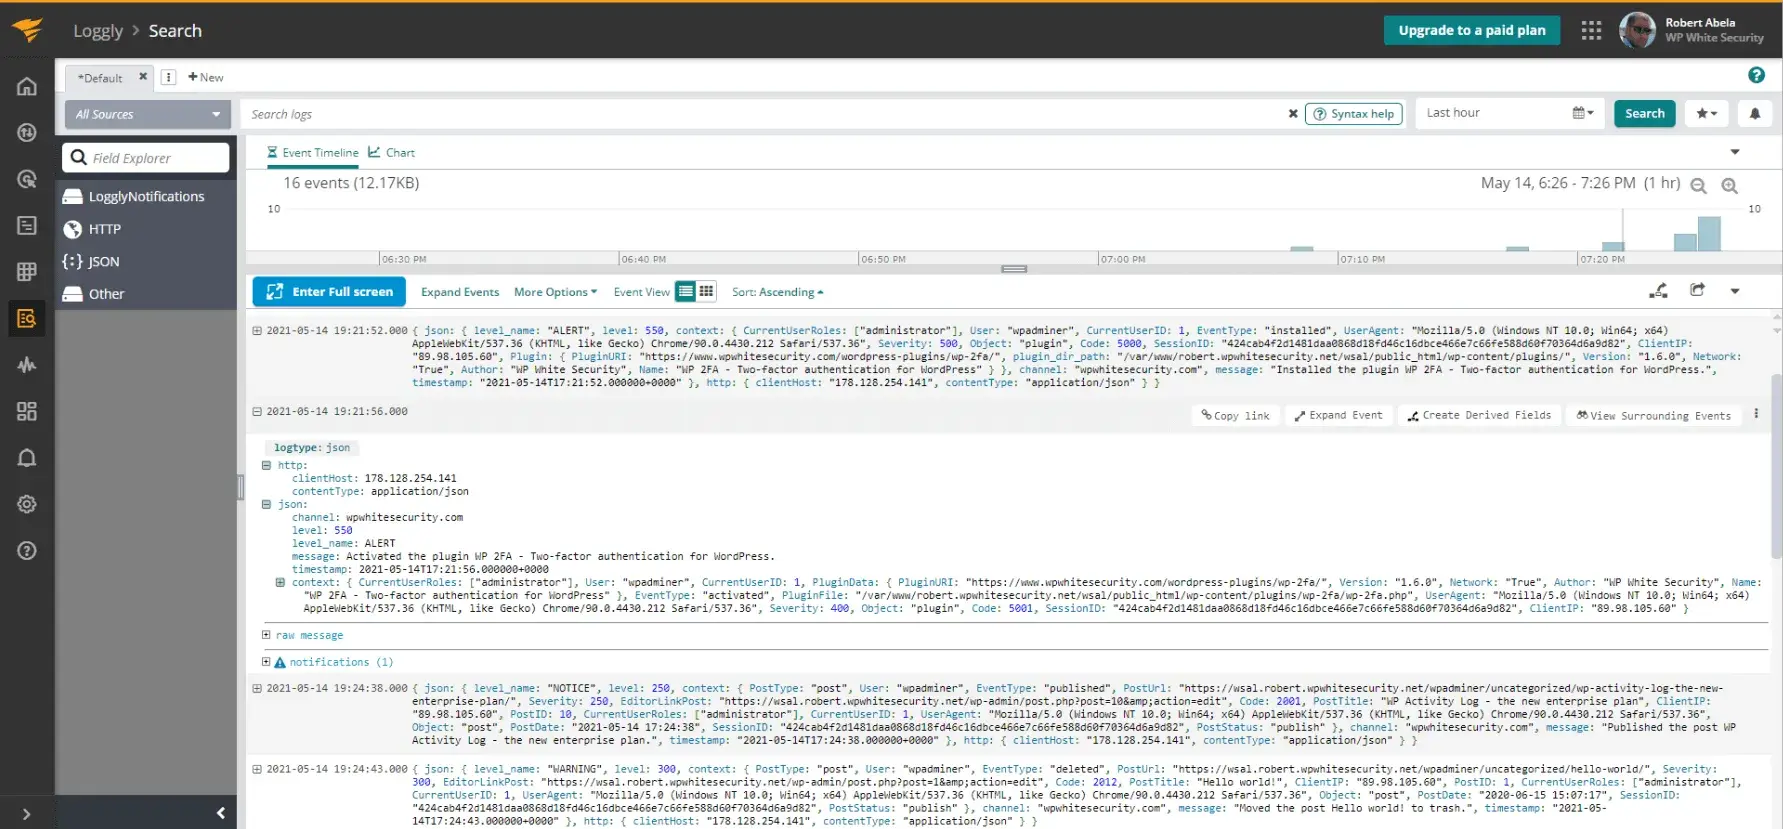Collapse the http section in expanded event
Screen dimensions: 1783x829
coord(267,465)
